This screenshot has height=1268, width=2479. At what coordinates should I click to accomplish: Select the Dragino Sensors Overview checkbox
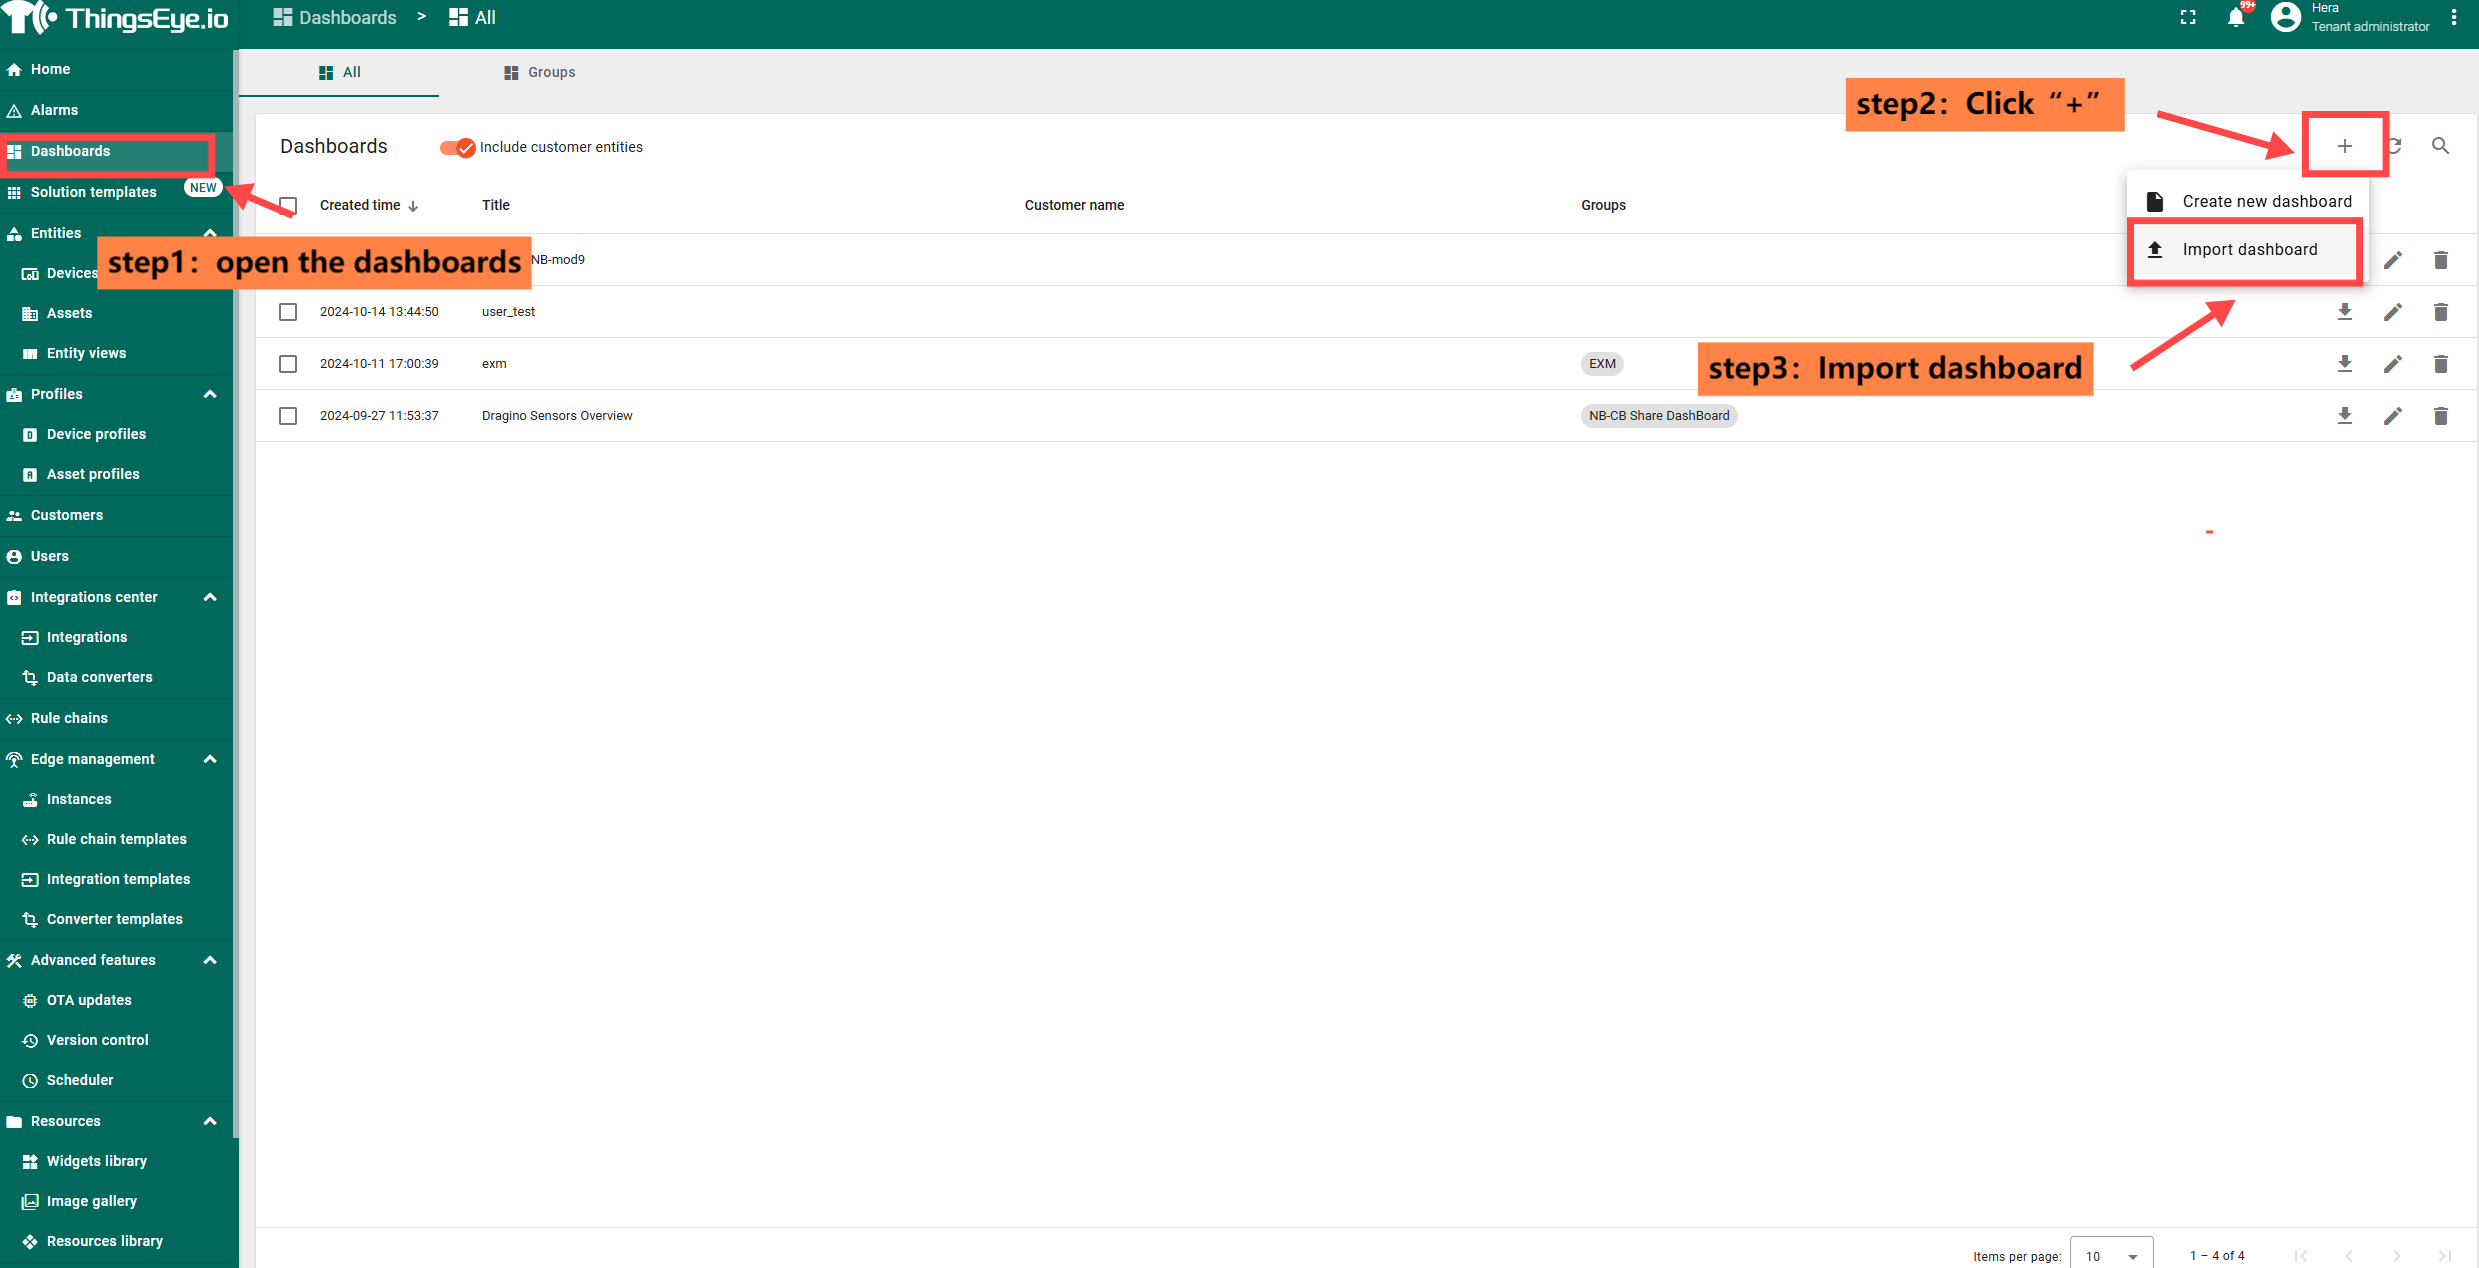pos(288,416)
